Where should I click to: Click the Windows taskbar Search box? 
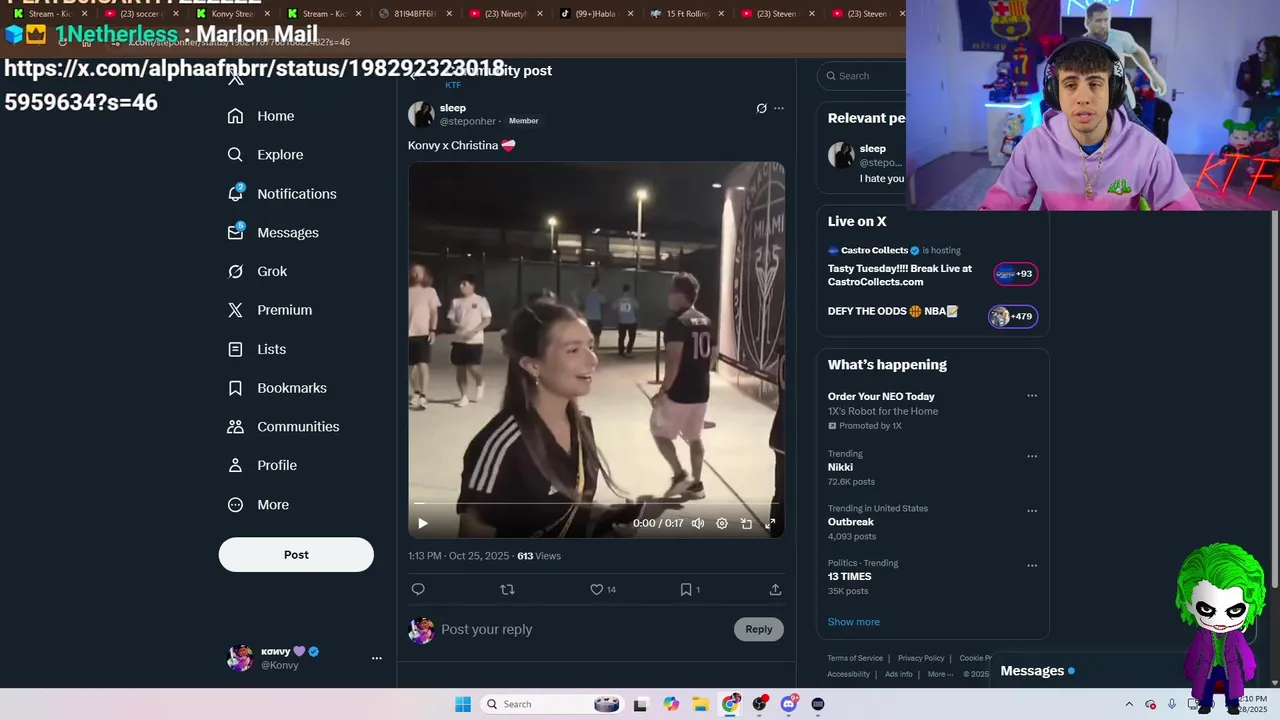coord(551,704)
